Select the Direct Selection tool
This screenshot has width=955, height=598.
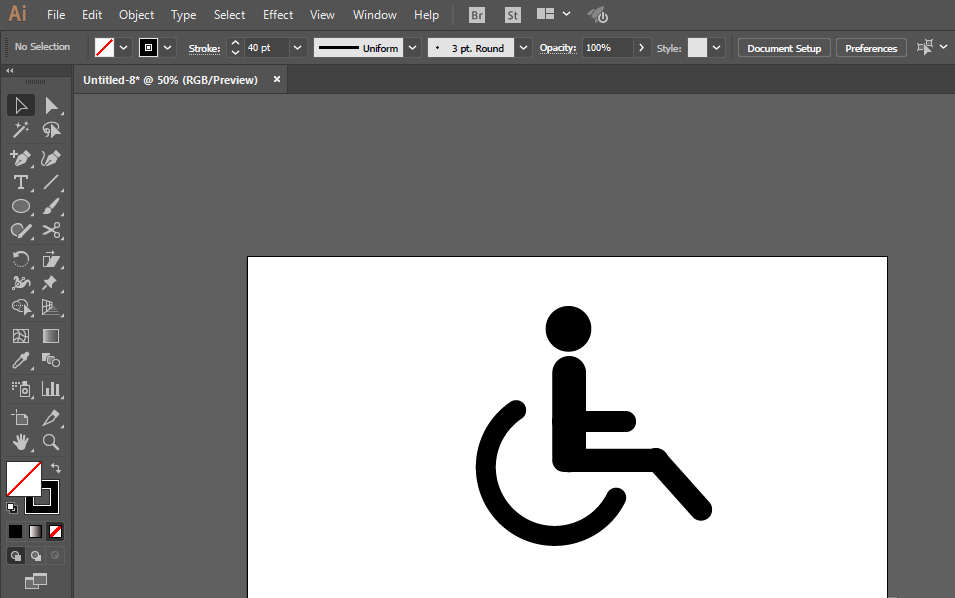pyautogui.click(x=51, y=105)
